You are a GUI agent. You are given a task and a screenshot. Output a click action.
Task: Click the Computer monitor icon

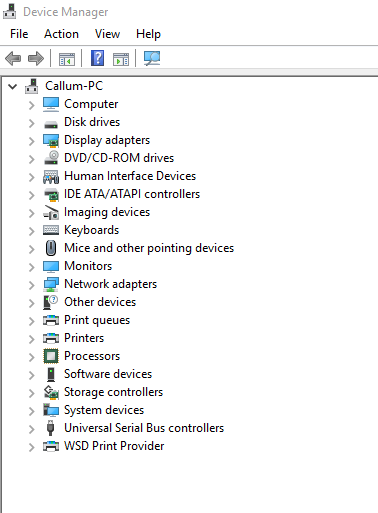point(51,104)
